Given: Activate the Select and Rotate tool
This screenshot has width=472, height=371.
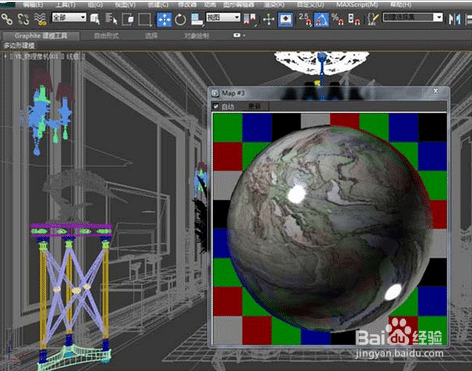Looking at the screenshot, I should click(x=180, y=19).
